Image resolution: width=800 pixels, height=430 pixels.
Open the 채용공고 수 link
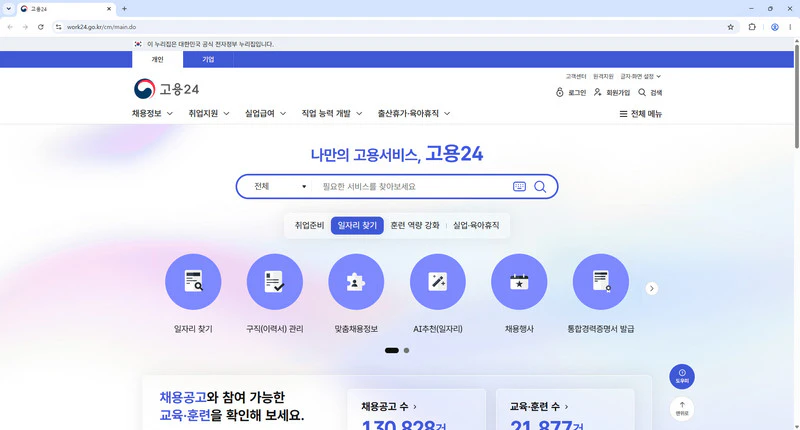389,407
